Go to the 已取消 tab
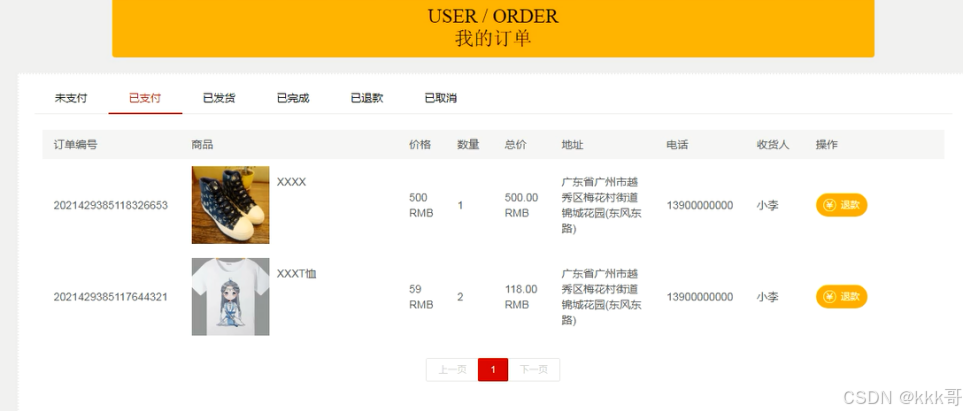This screenshot has width=966, height=415. [x=440, y=98]
